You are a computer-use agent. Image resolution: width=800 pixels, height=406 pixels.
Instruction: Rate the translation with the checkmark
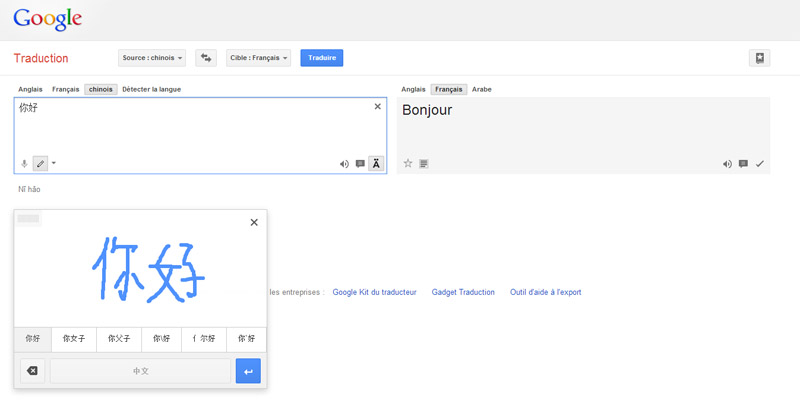760,164
